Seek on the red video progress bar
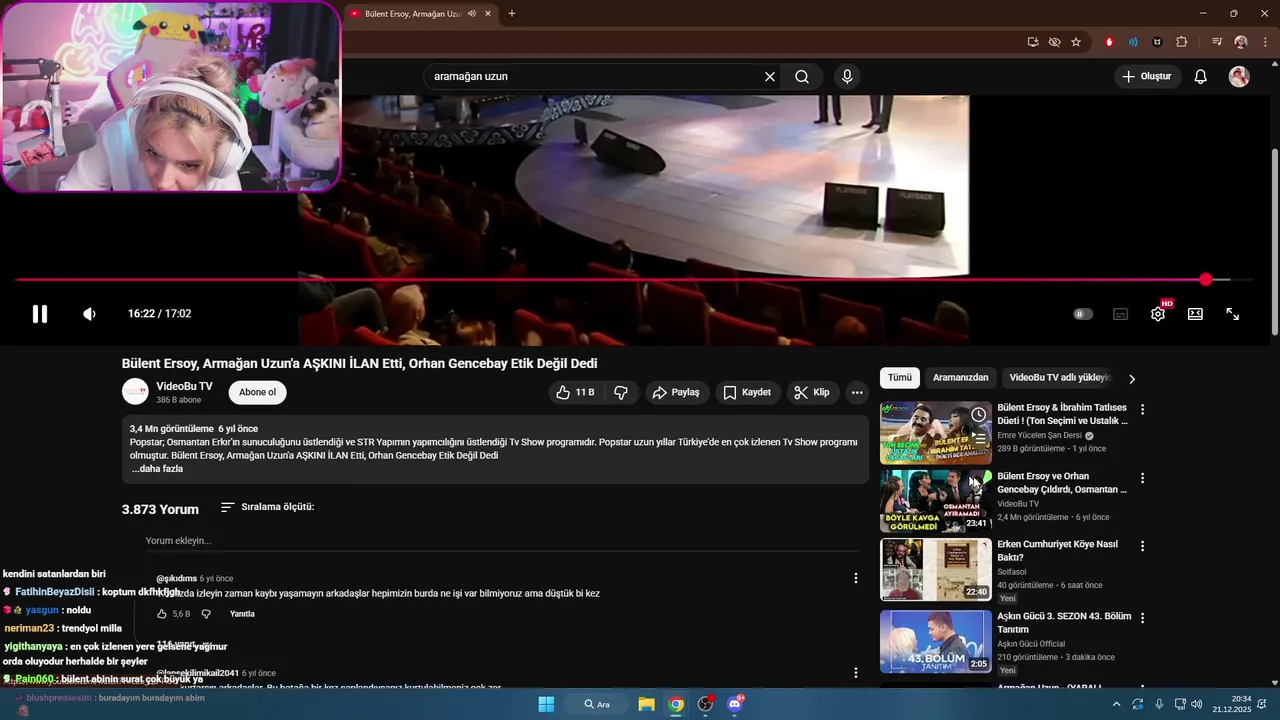Image resolution: width=1280 pixels, height=720 pixels. 636,280
